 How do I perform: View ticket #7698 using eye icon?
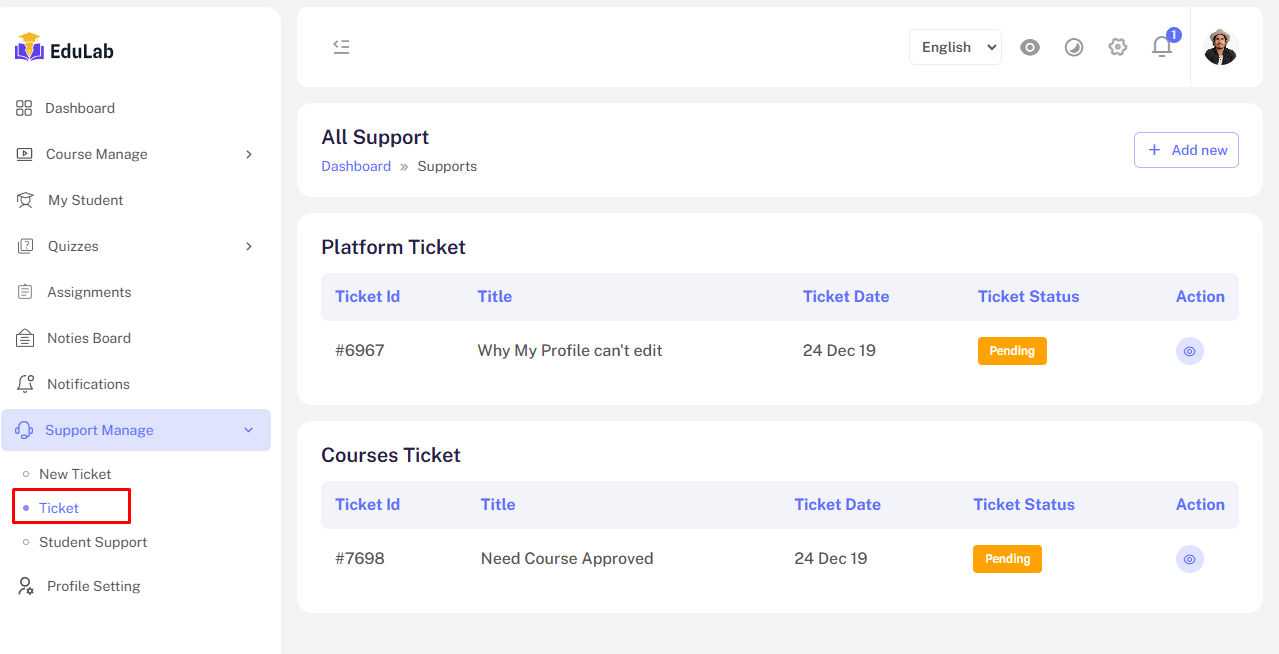coord(1189,559)
